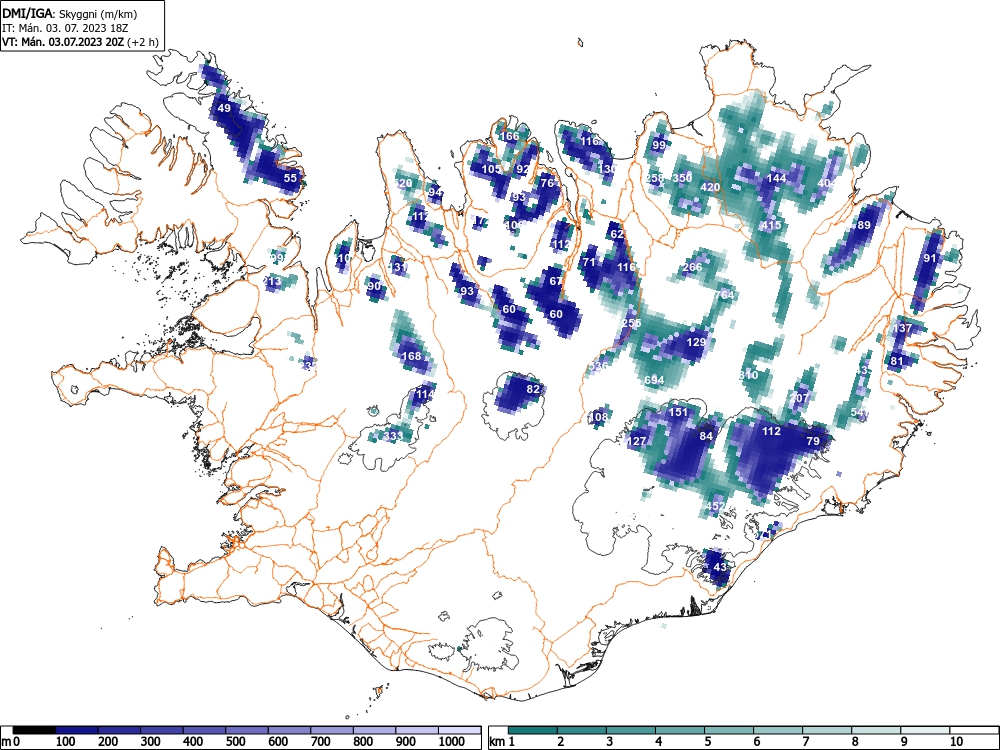Image resolution: width=1000 pixels, height=750 pixels.
Task: Select the 266 visibility value
Action: 692,267
